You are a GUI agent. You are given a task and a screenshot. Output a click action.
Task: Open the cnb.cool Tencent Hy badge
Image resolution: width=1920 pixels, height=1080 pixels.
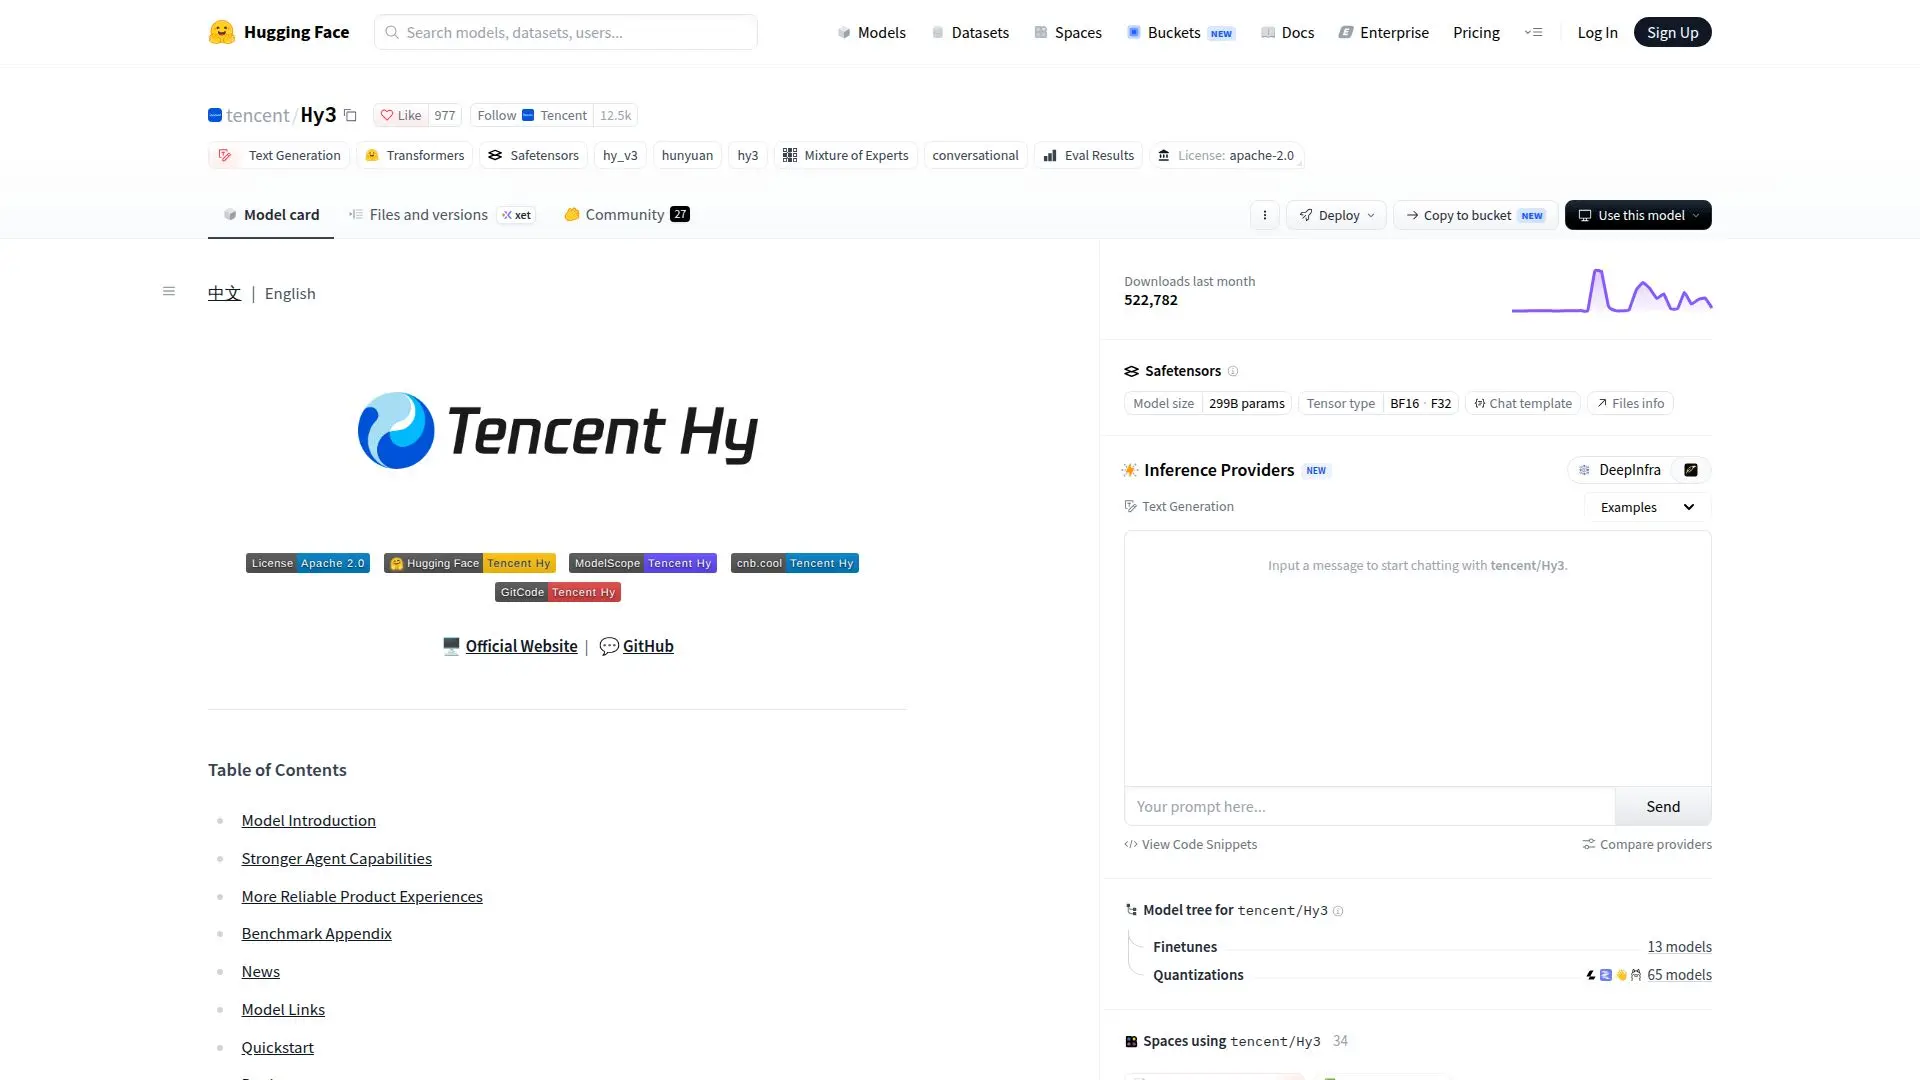[x=795, y=563]
